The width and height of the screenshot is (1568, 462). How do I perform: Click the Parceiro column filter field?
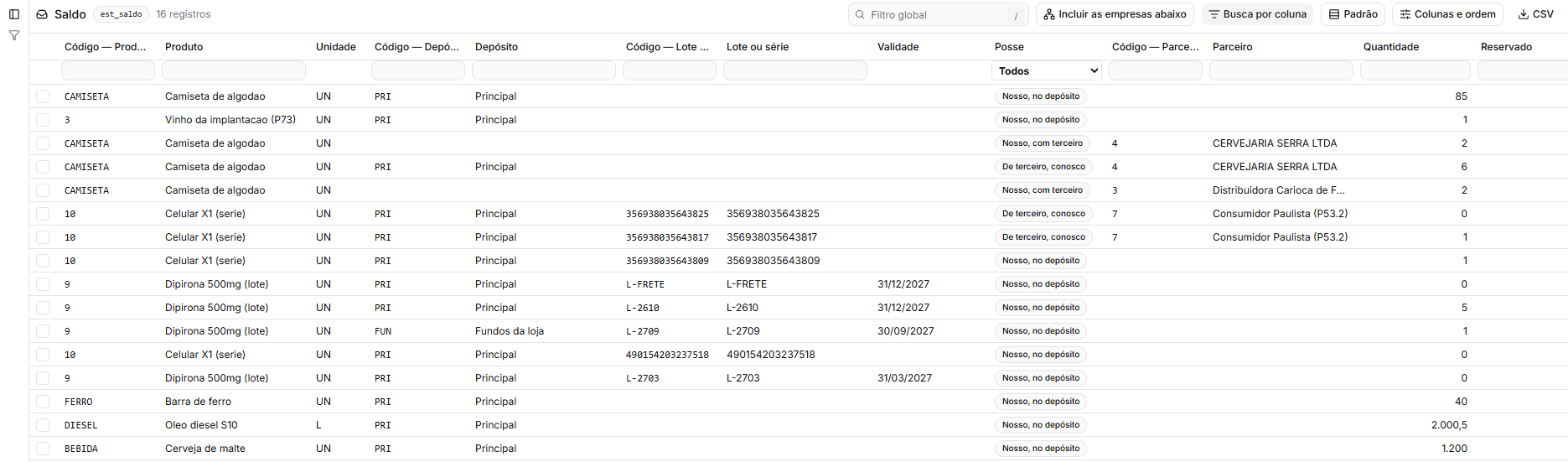coord(1281,71)
